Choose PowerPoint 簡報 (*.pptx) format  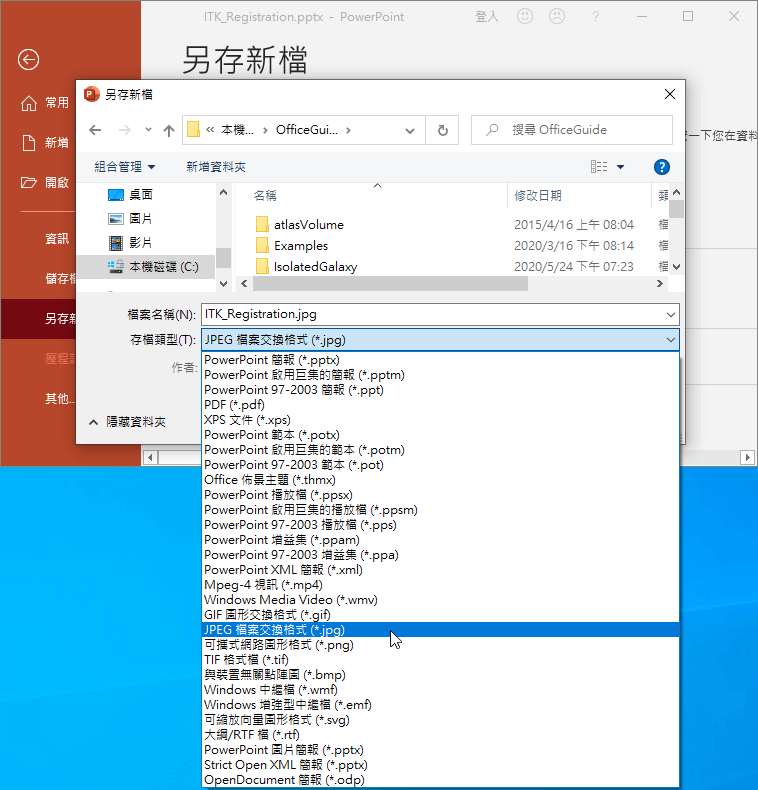pos(440,360)
